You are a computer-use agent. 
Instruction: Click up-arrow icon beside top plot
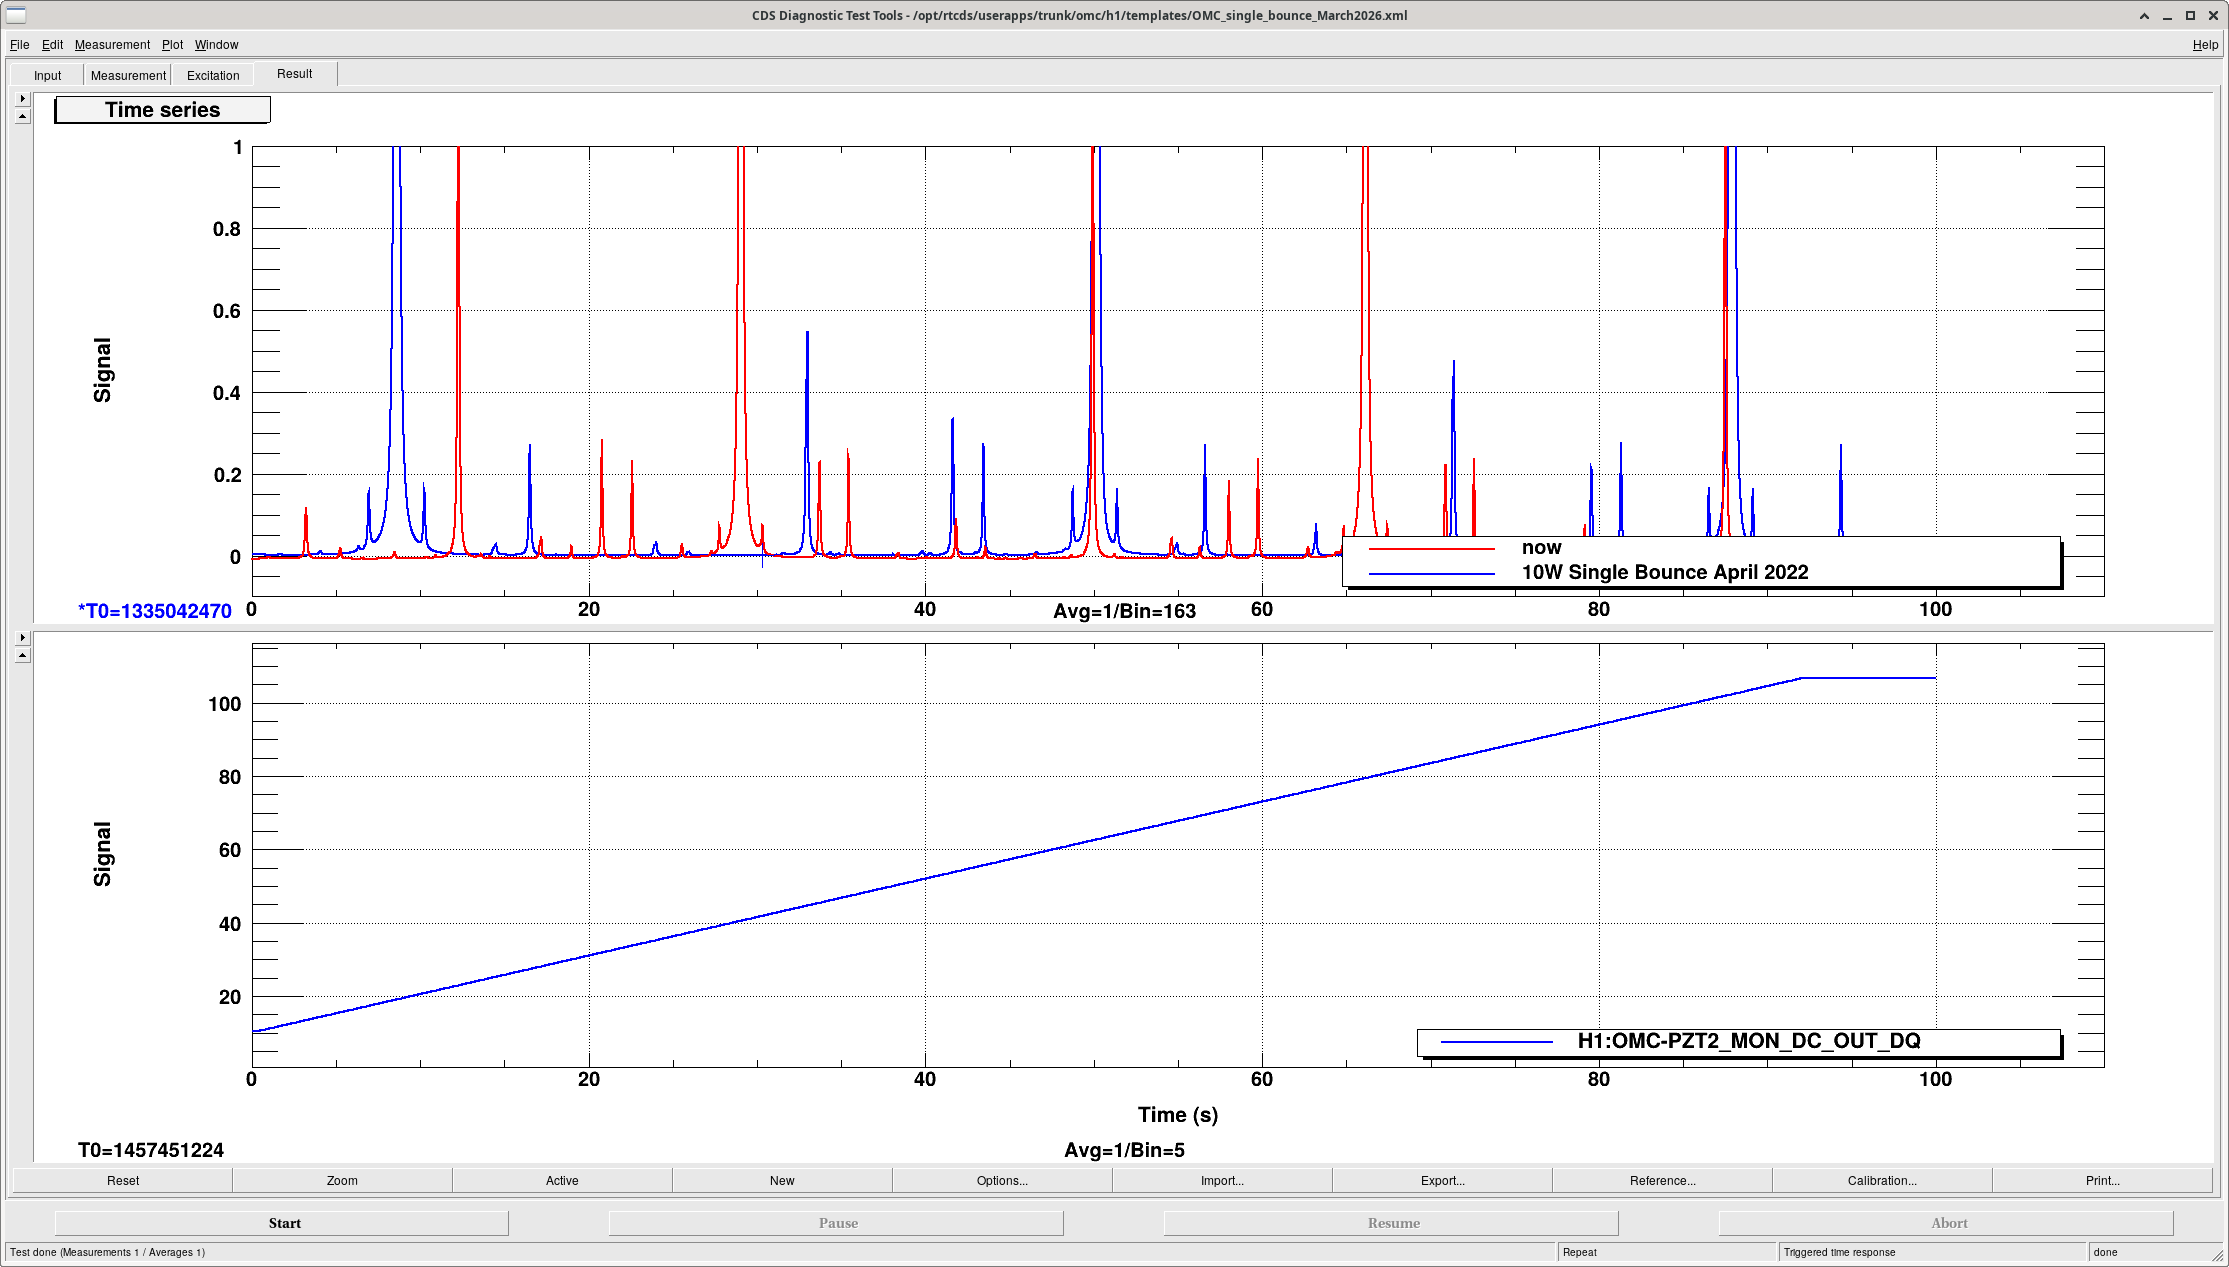pyautogui.click(x=22, y=116)
